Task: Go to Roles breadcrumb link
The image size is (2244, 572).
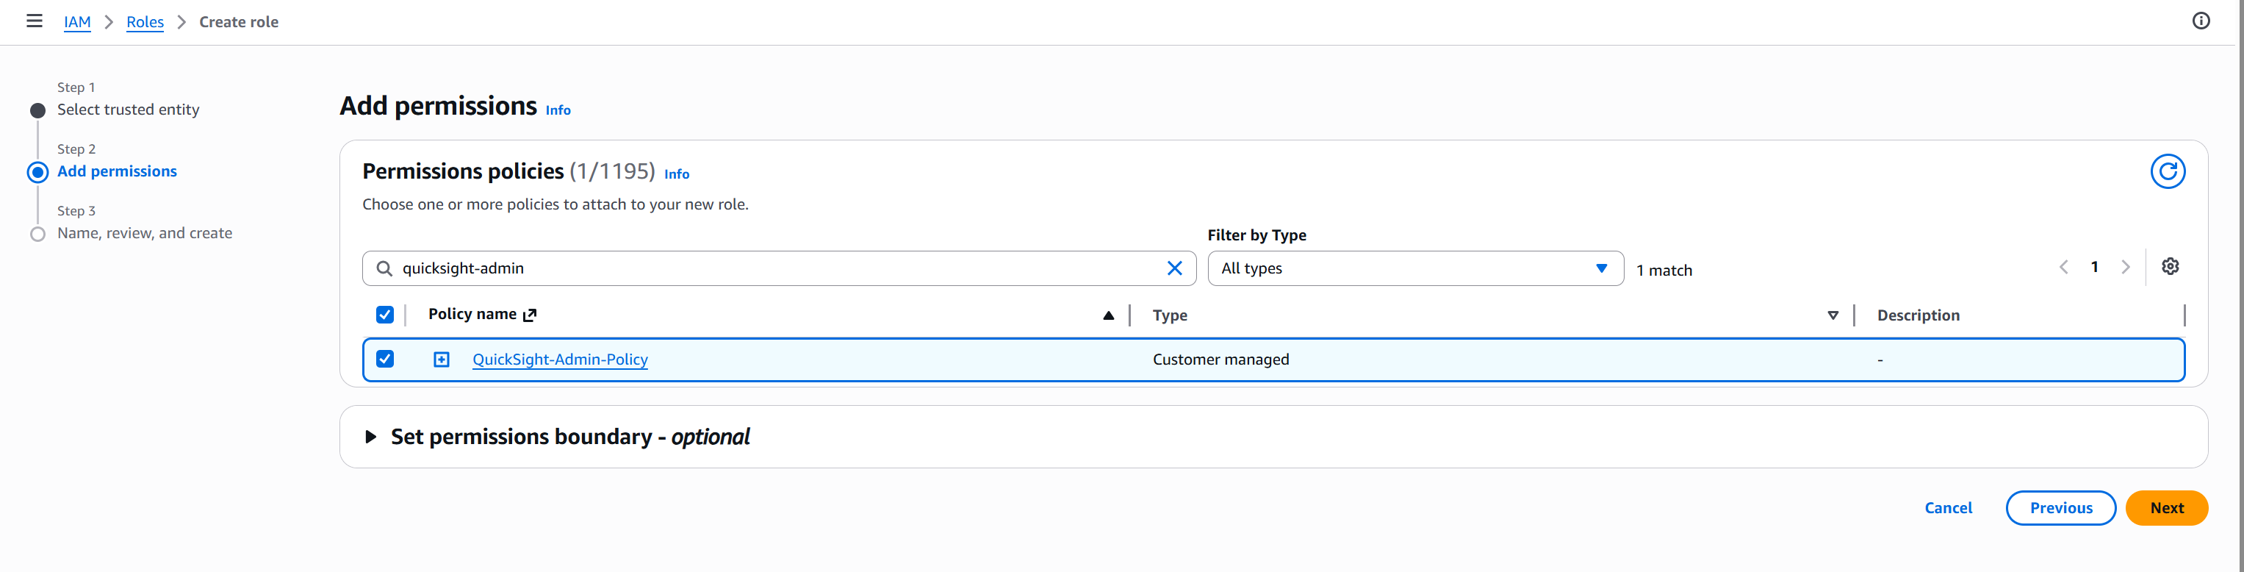Action: (x=145, y=22)
